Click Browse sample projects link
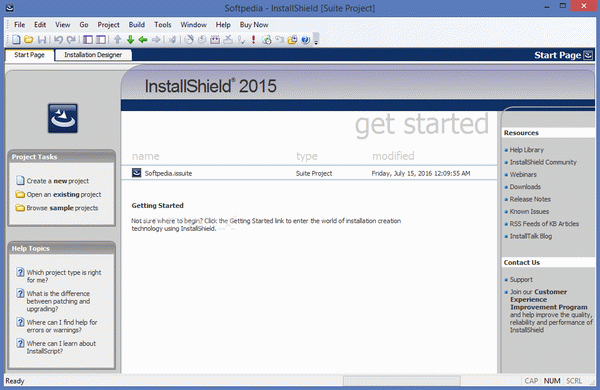Screen dimensions: 600x390 coord(62,208)
